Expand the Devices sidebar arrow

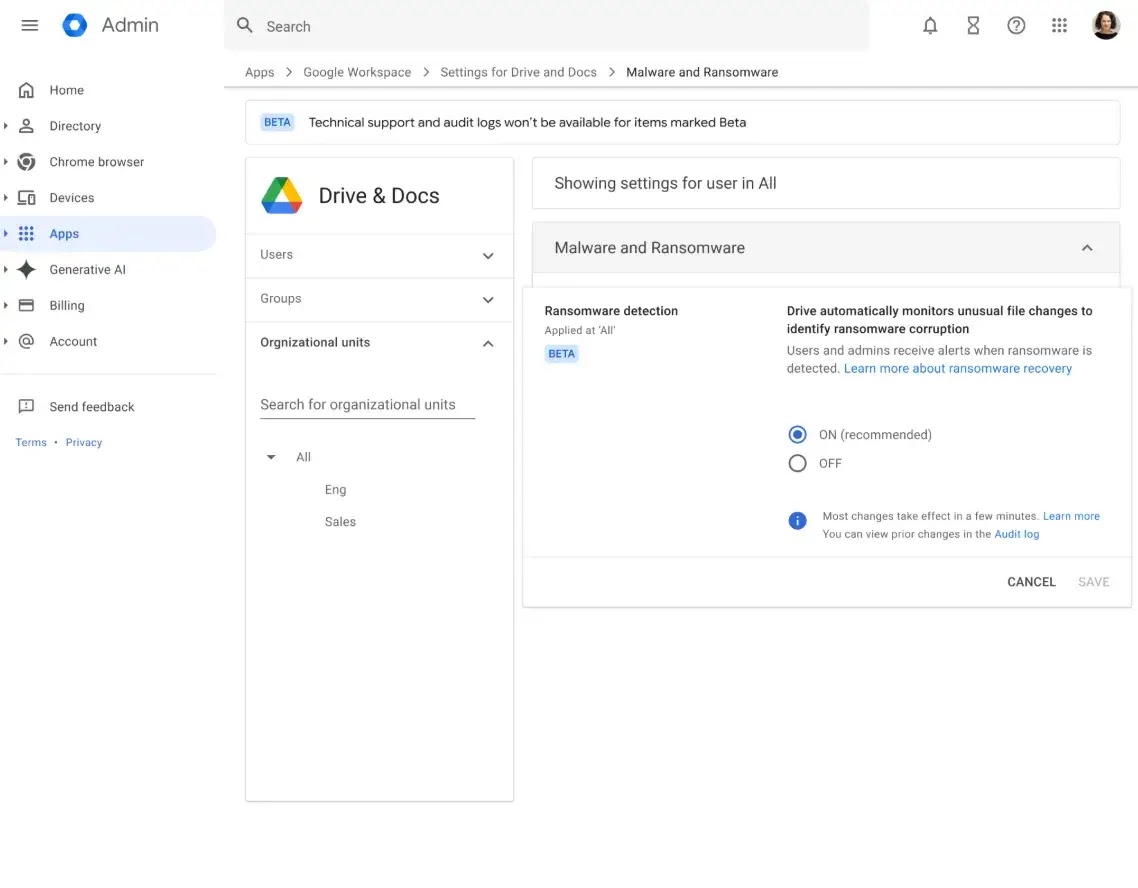[6, 197]
